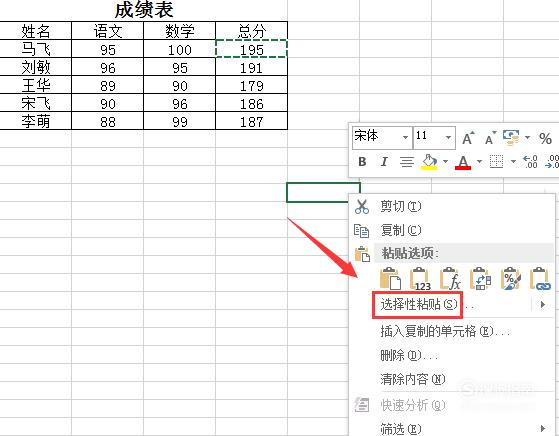
Task: Select 王华's Chinese score 89
Action: (108, 85)
